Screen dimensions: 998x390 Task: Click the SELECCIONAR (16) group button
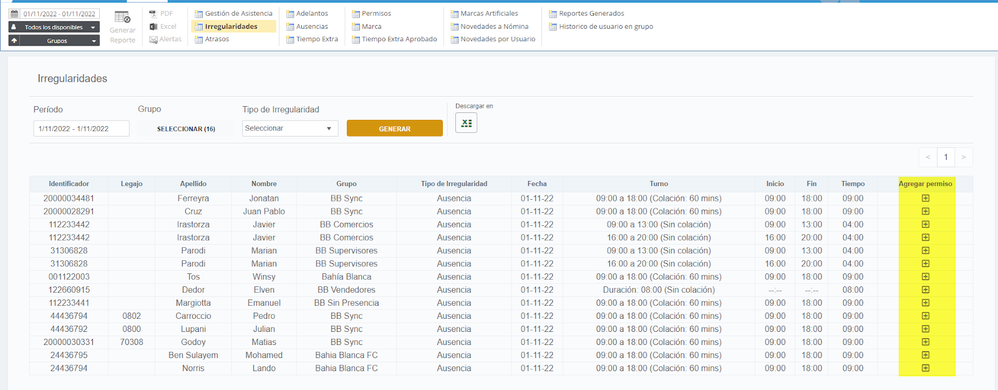point(186,129)
